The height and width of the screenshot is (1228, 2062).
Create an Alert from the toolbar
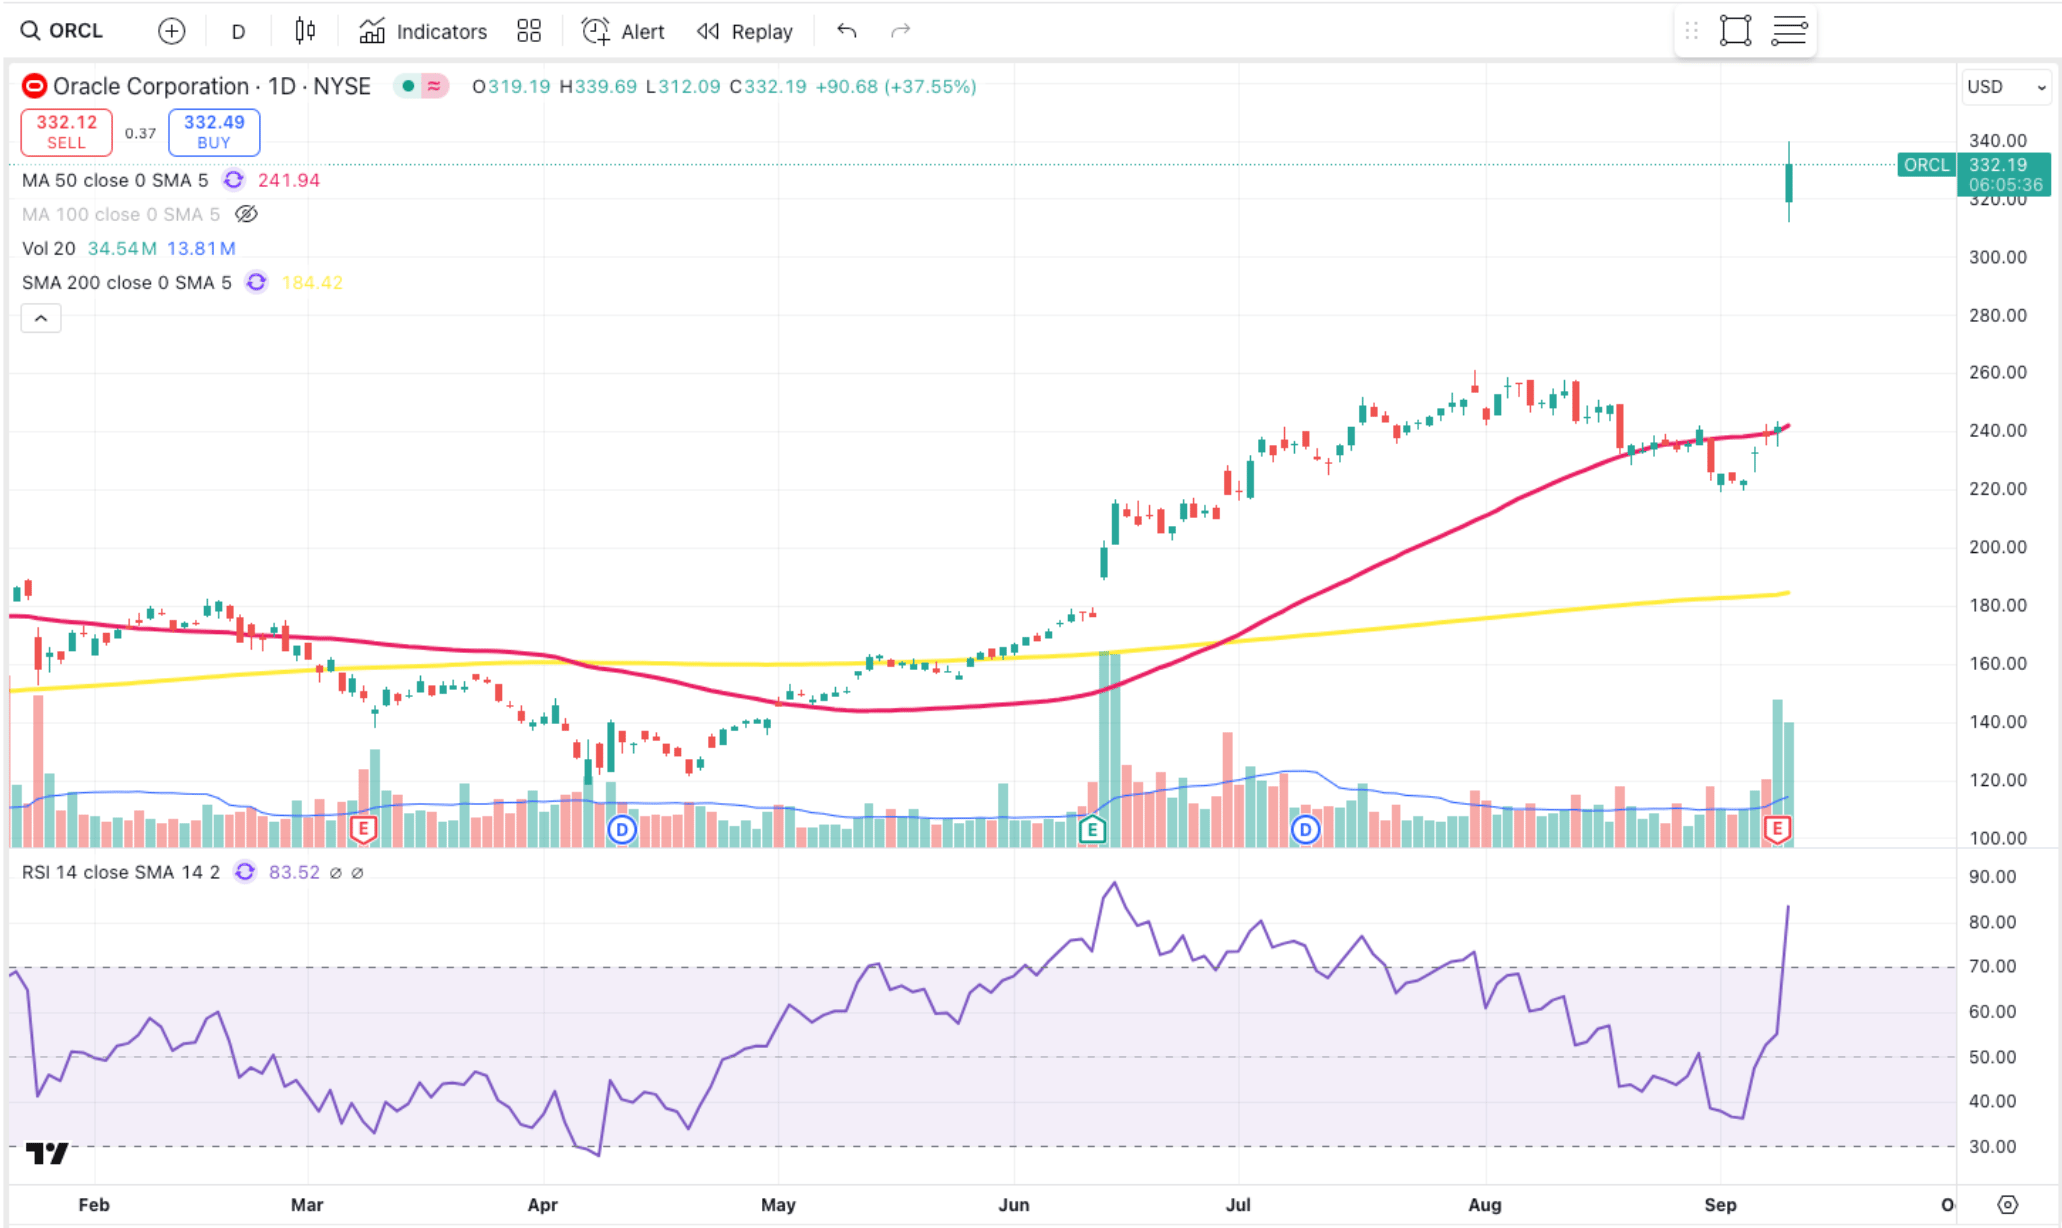623,31
